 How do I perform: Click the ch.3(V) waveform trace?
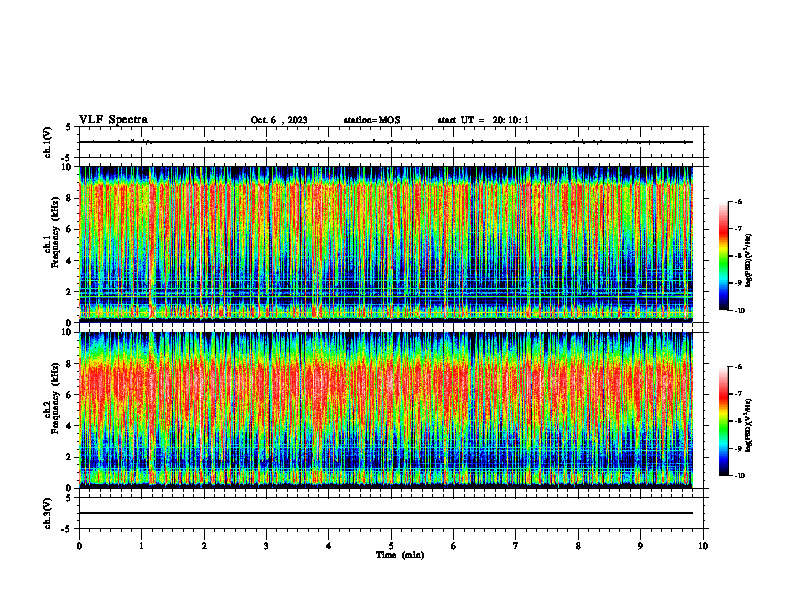(386, 513)
